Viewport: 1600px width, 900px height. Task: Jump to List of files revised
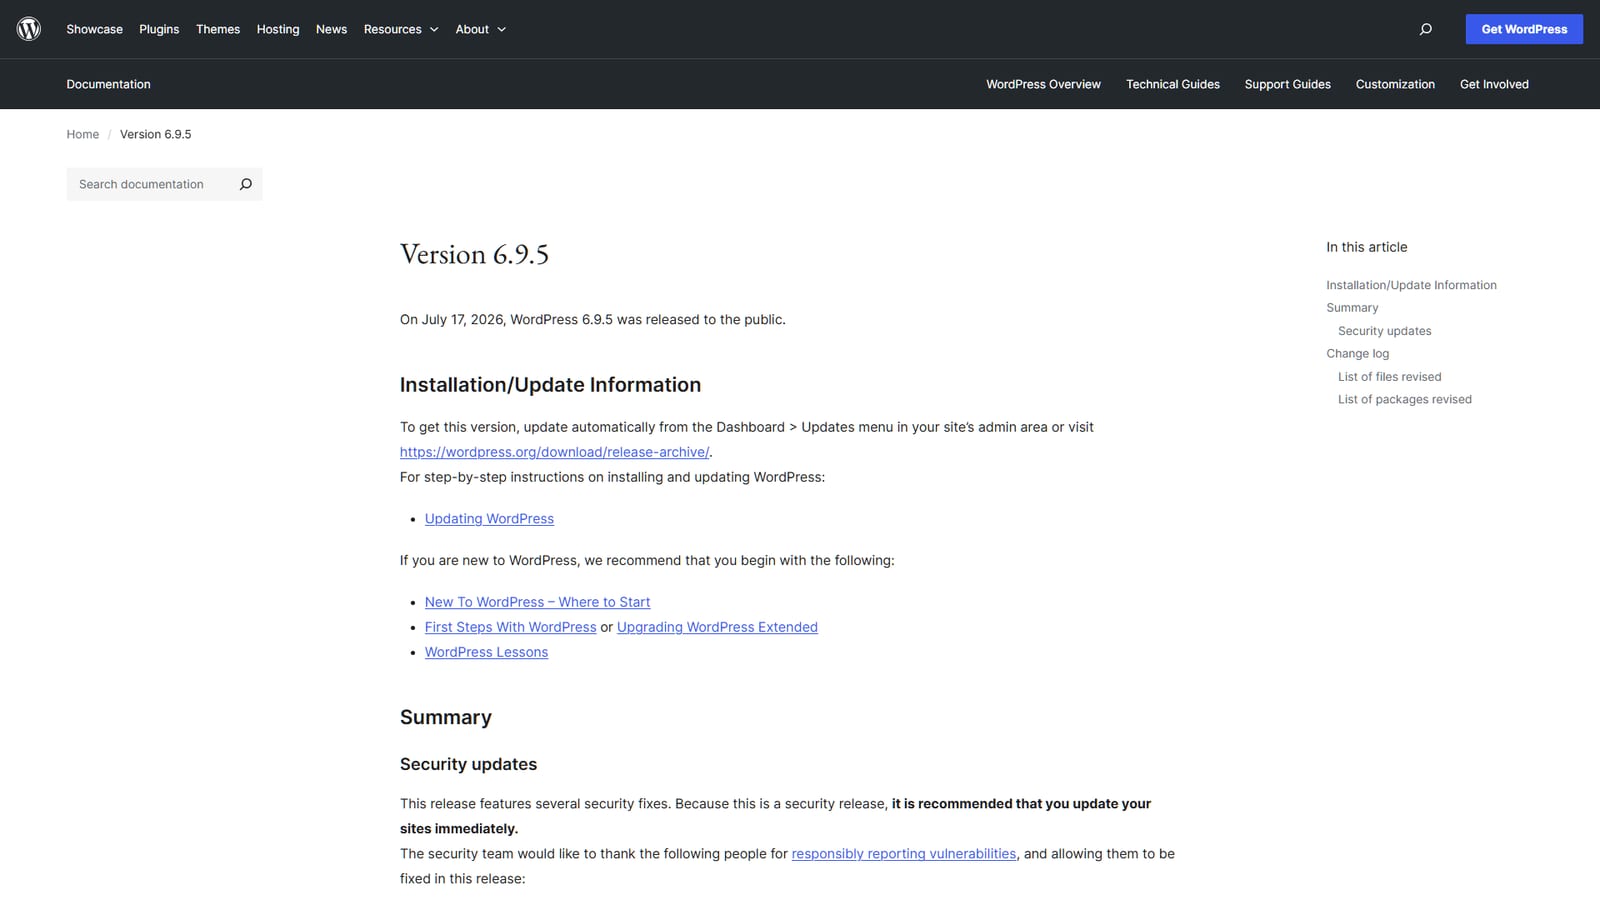1389,377
